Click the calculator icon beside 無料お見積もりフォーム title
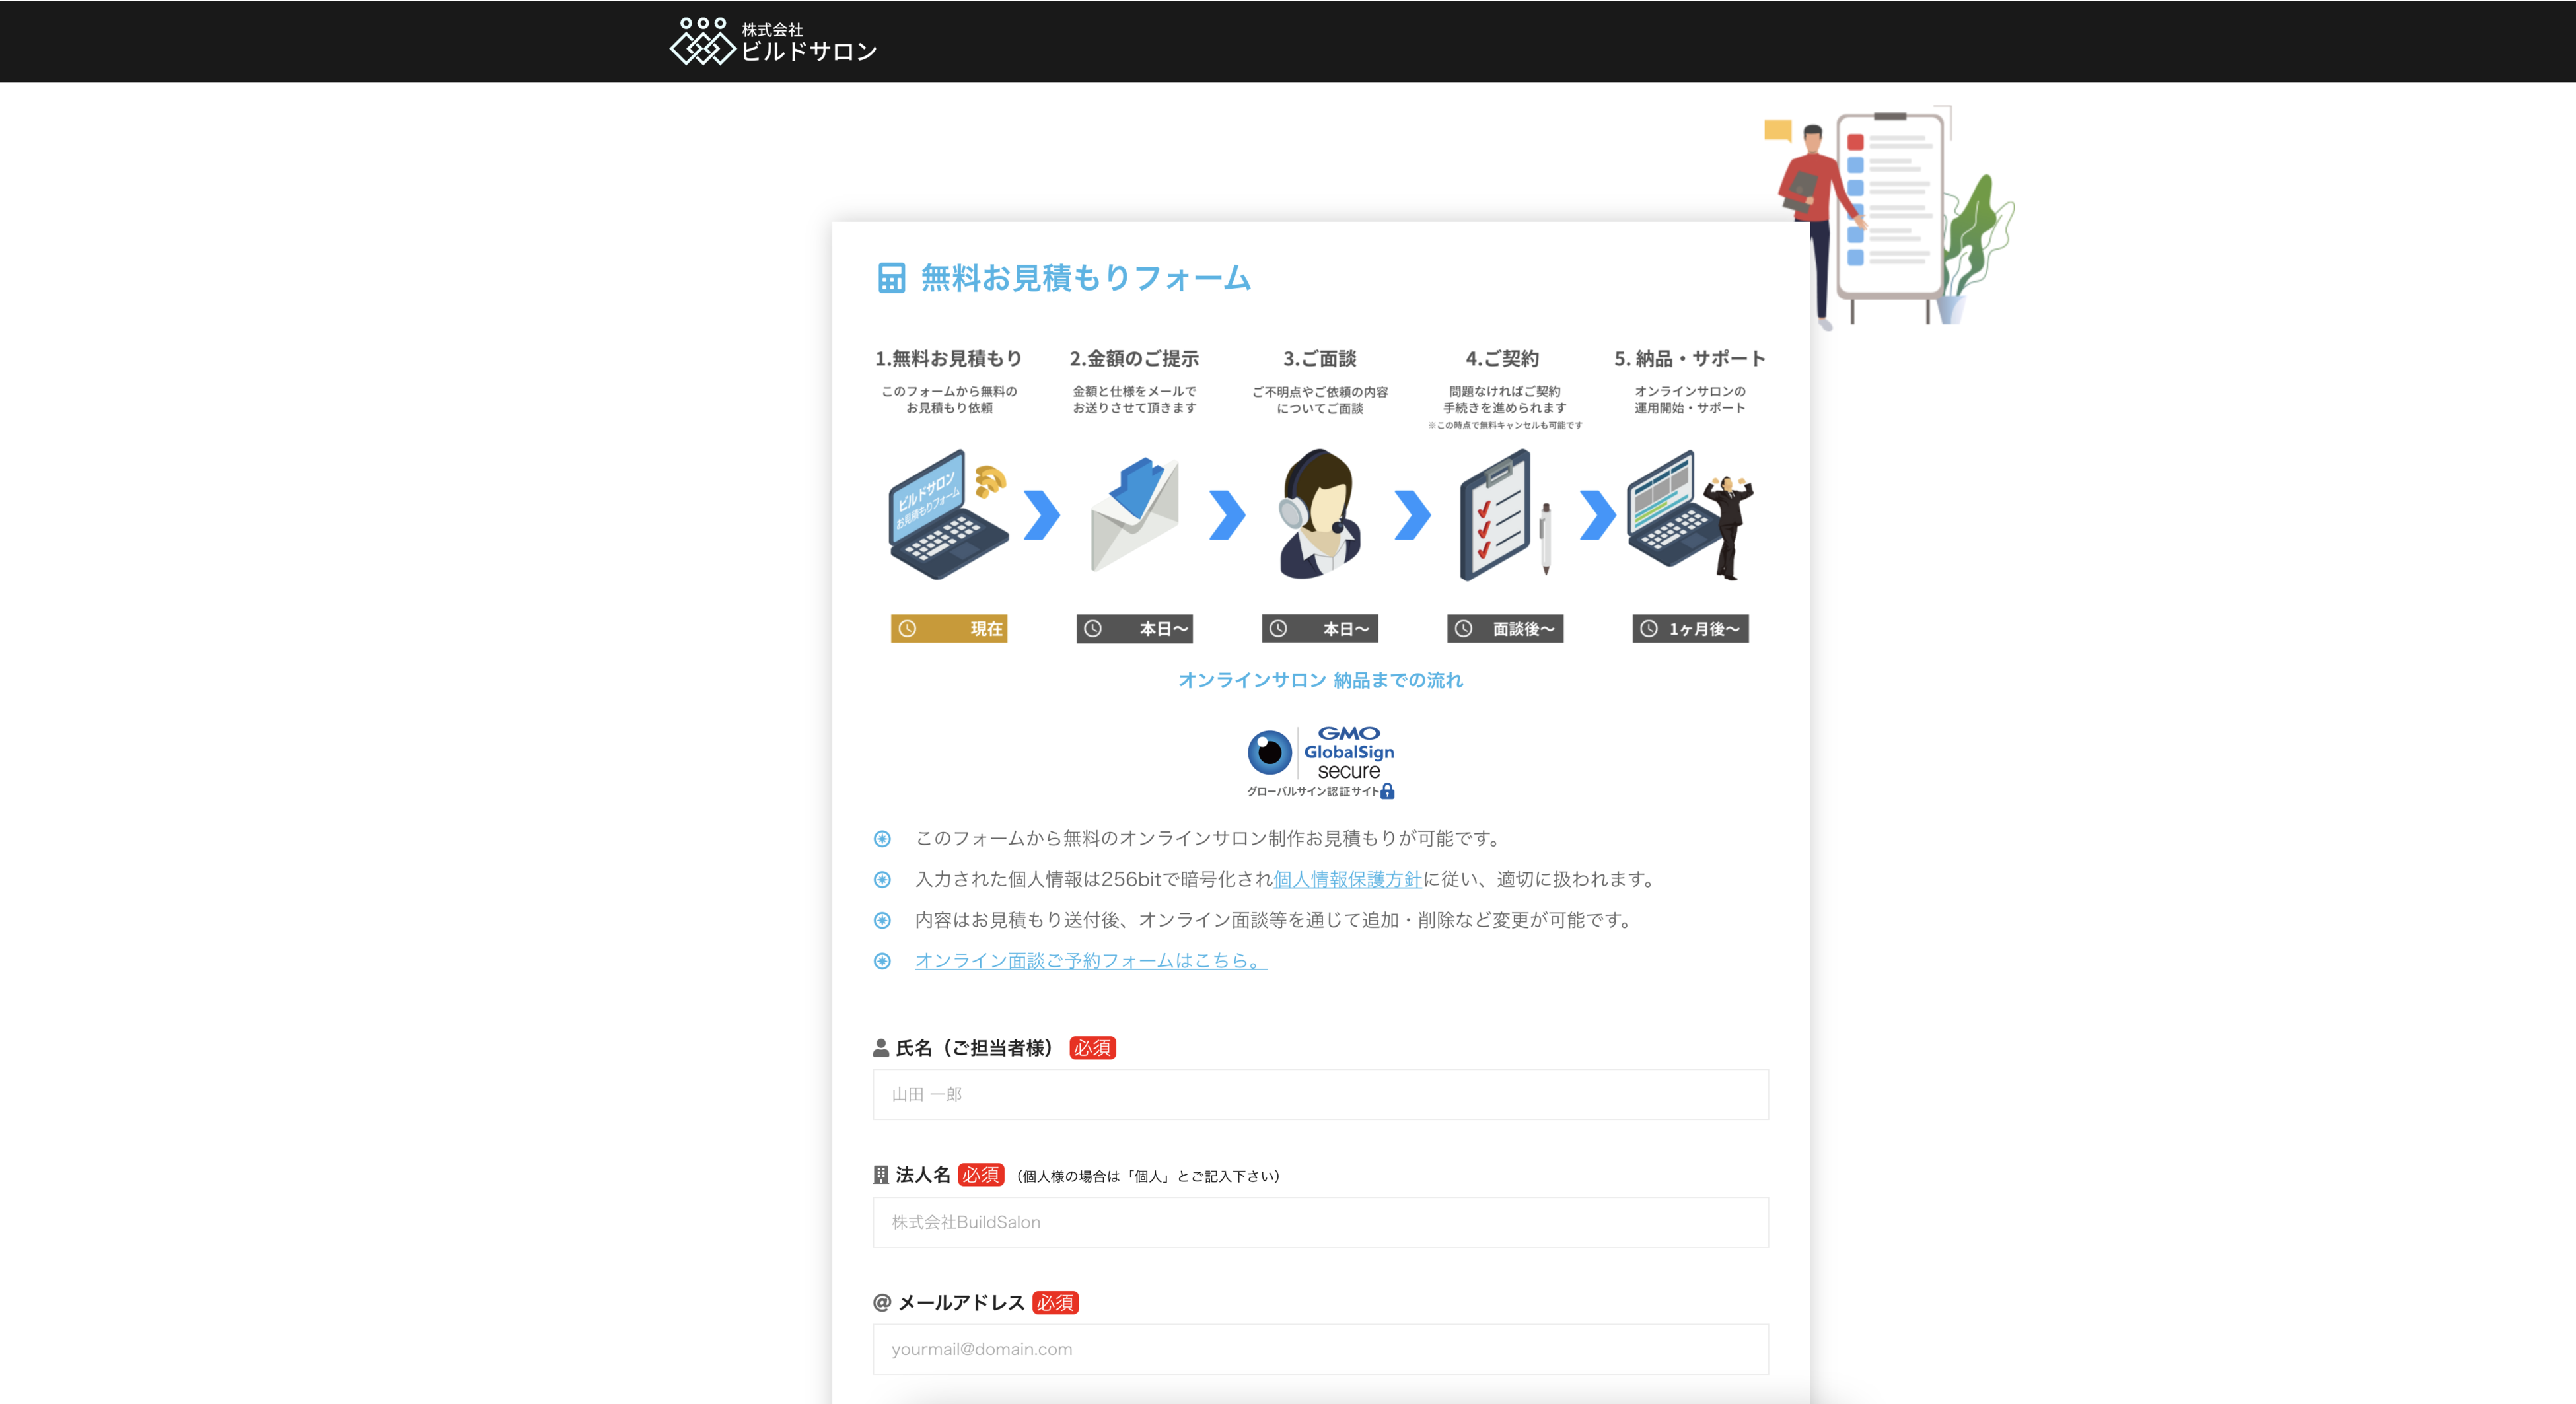 click(x=891, y=278)
